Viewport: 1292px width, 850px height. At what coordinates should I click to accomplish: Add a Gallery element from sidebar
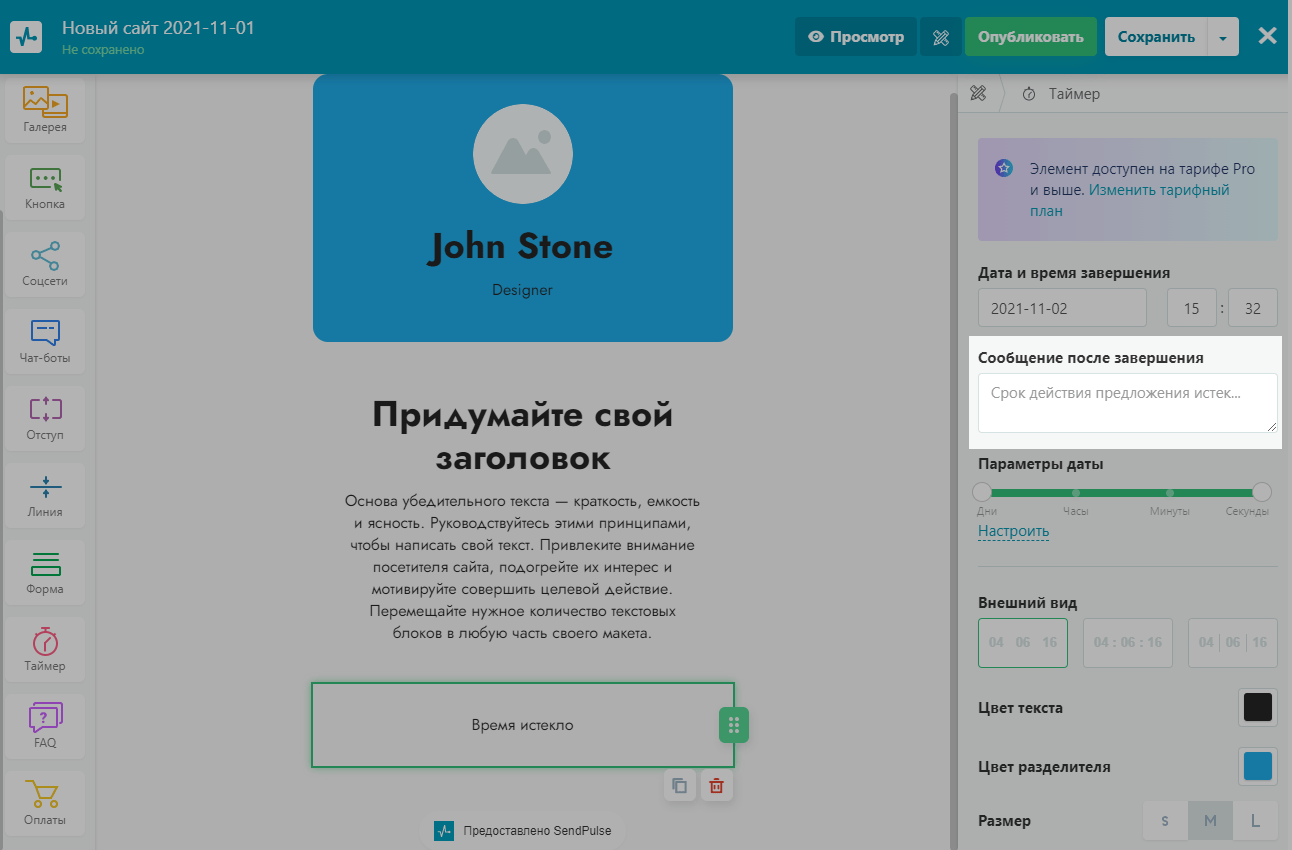tap(45, 110)
